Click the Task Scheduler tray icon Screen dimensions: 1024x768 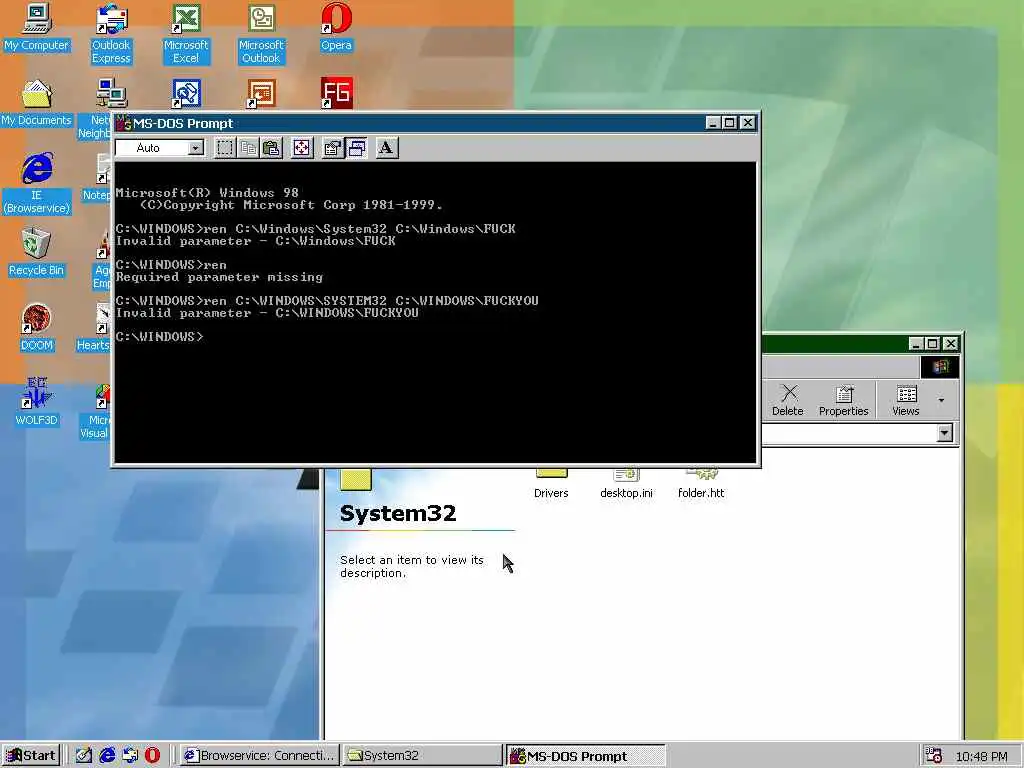pos(934,756)
